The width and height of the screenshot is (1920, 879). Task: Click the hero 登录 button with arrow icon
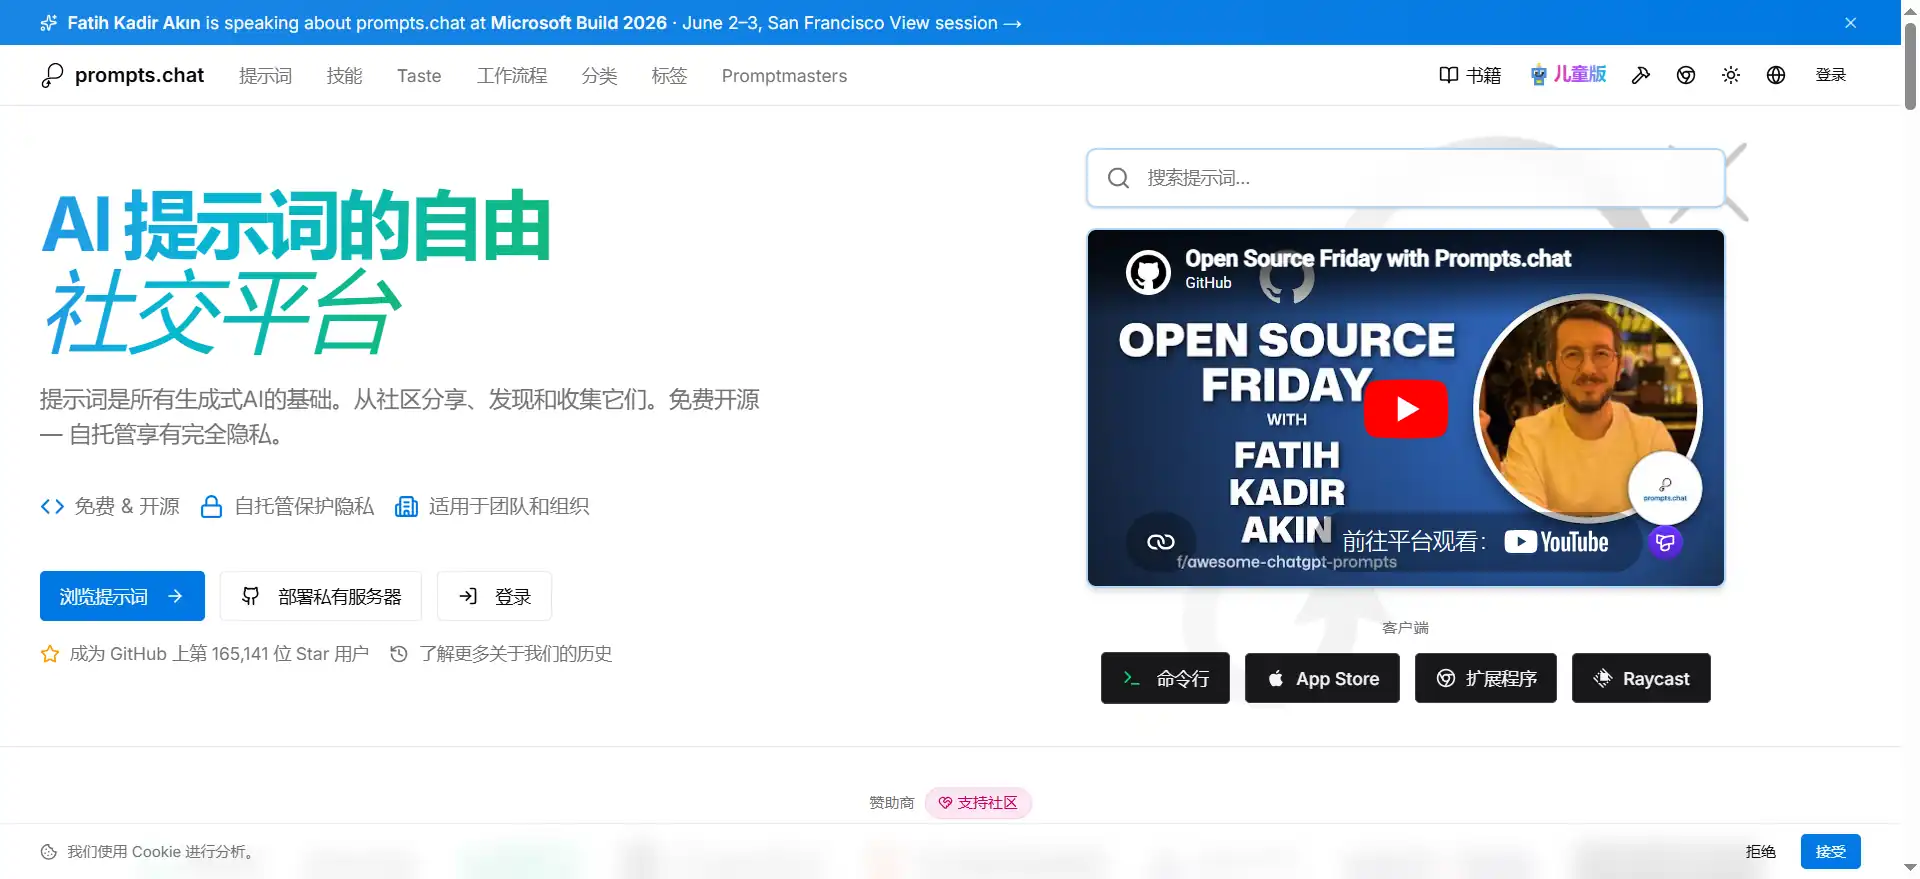pos(494,596)
